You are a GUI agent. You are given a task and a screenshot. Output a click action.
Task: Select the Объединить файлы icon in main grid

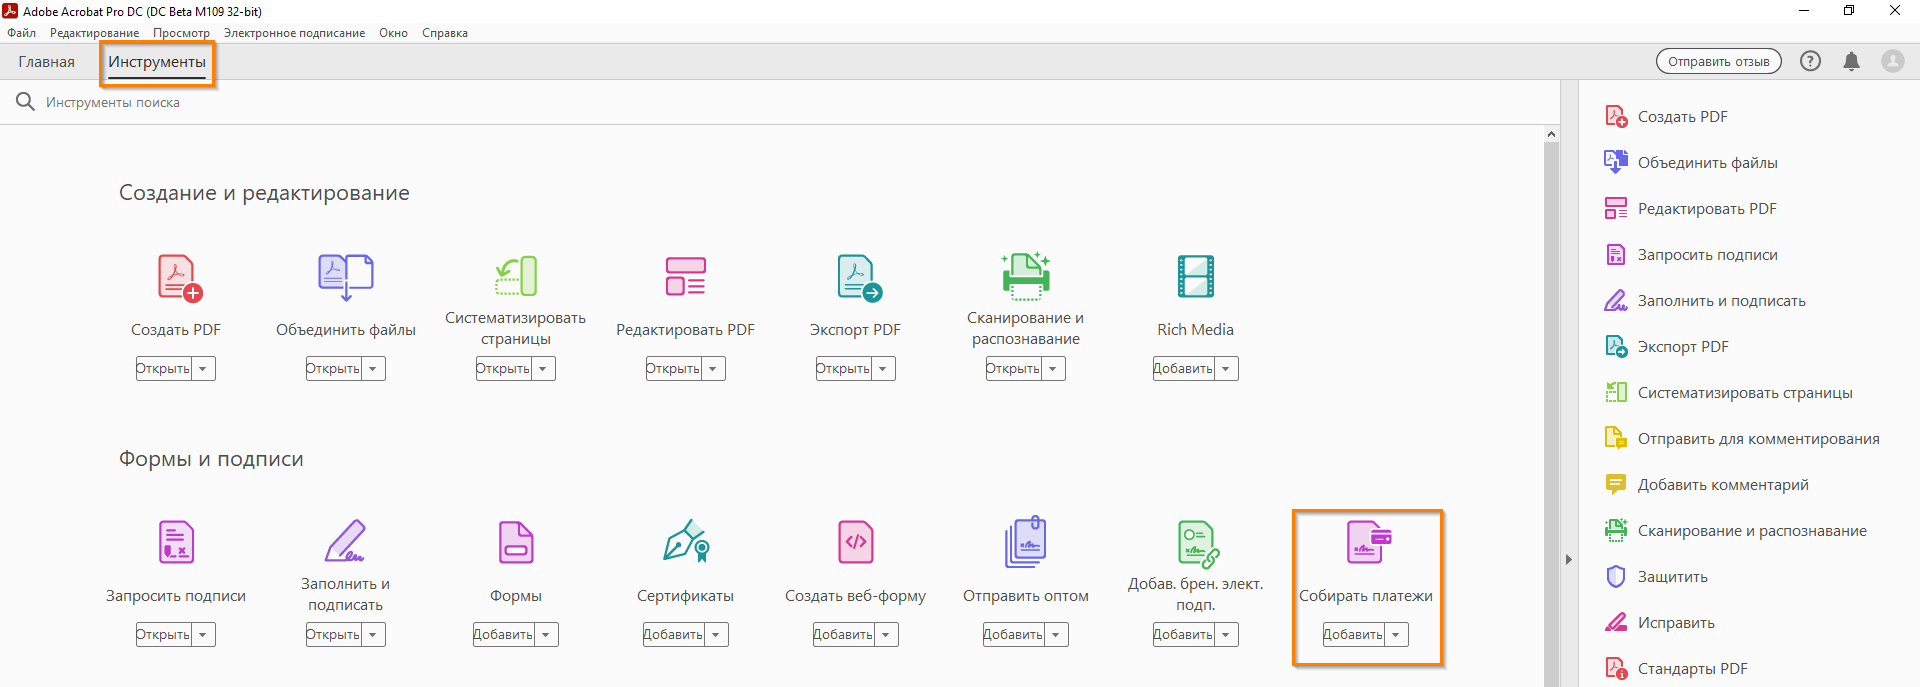click(345, 277)
